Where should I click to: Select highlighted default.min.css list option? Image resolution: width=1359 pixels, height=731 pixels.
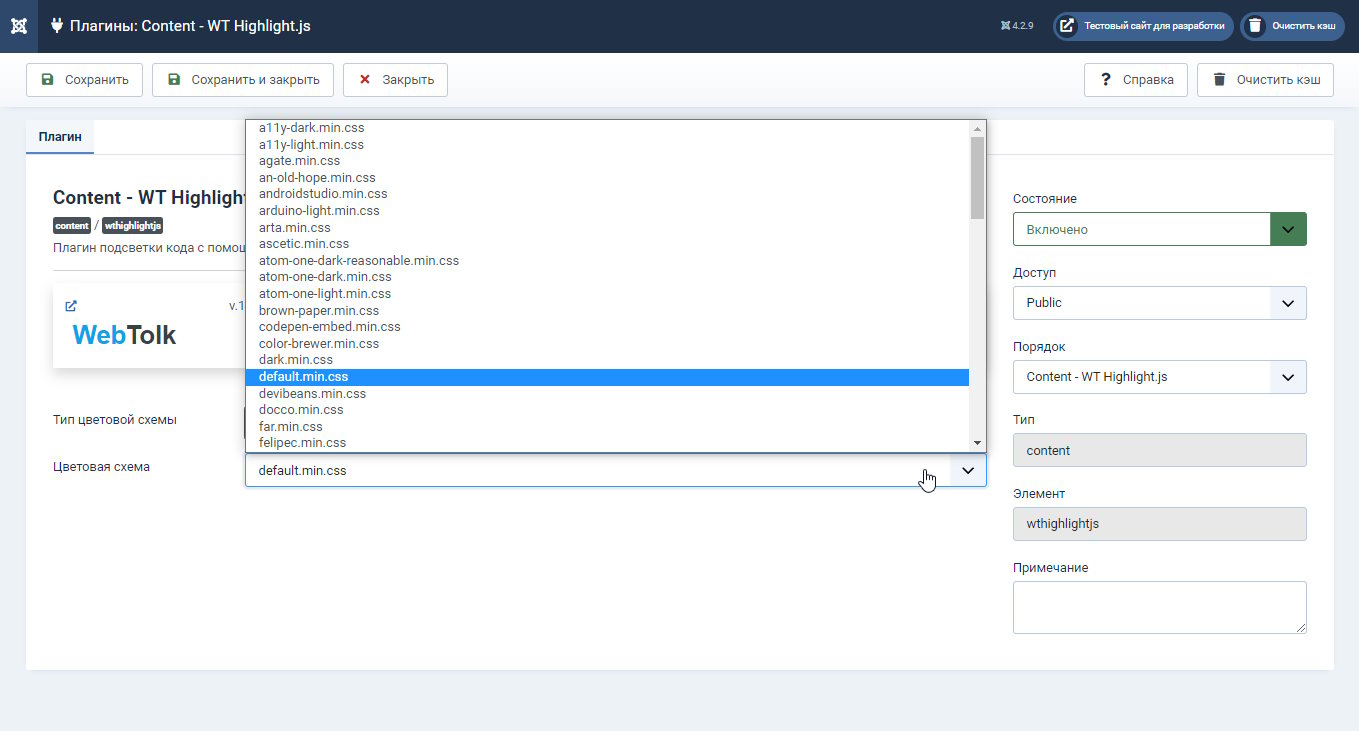(x=607, y=377)
